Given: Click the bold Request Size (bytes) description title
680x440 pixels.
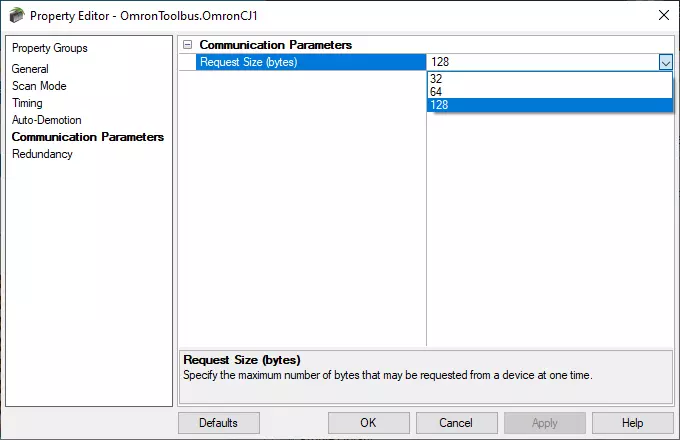Looking at the screenshot, I should [242, 360].
